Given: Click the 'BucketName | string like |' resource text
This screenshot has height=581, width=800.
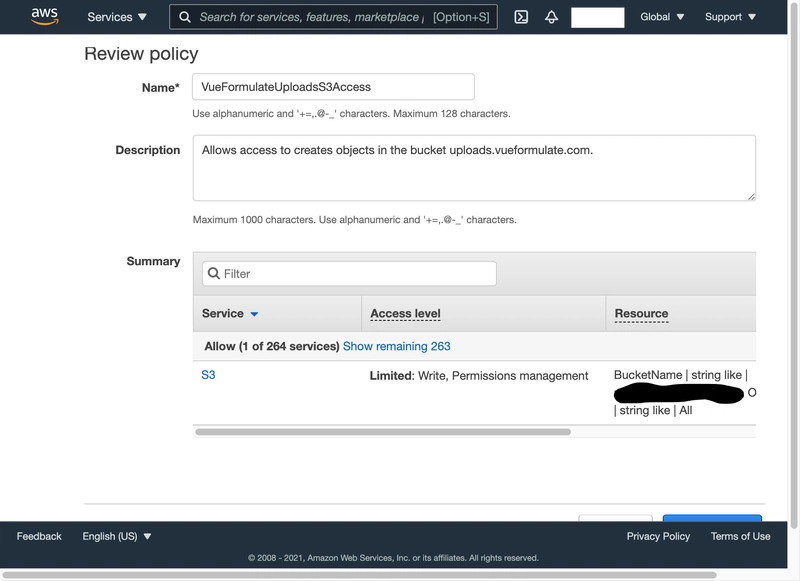Looking at the screenshot, I should coord(681,375).
